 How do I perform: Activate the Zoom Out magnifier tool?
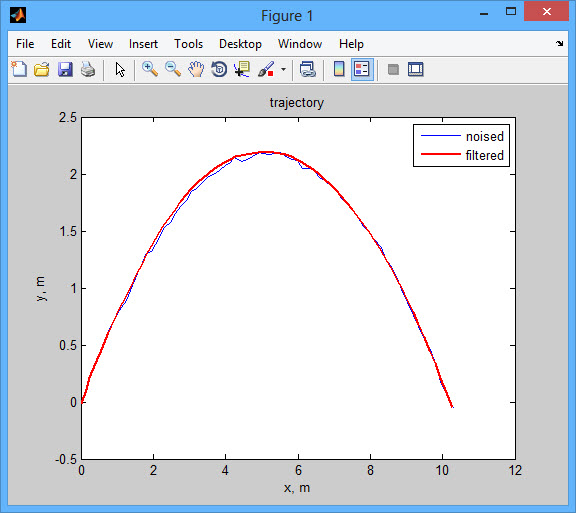click(x=173, y=69)
